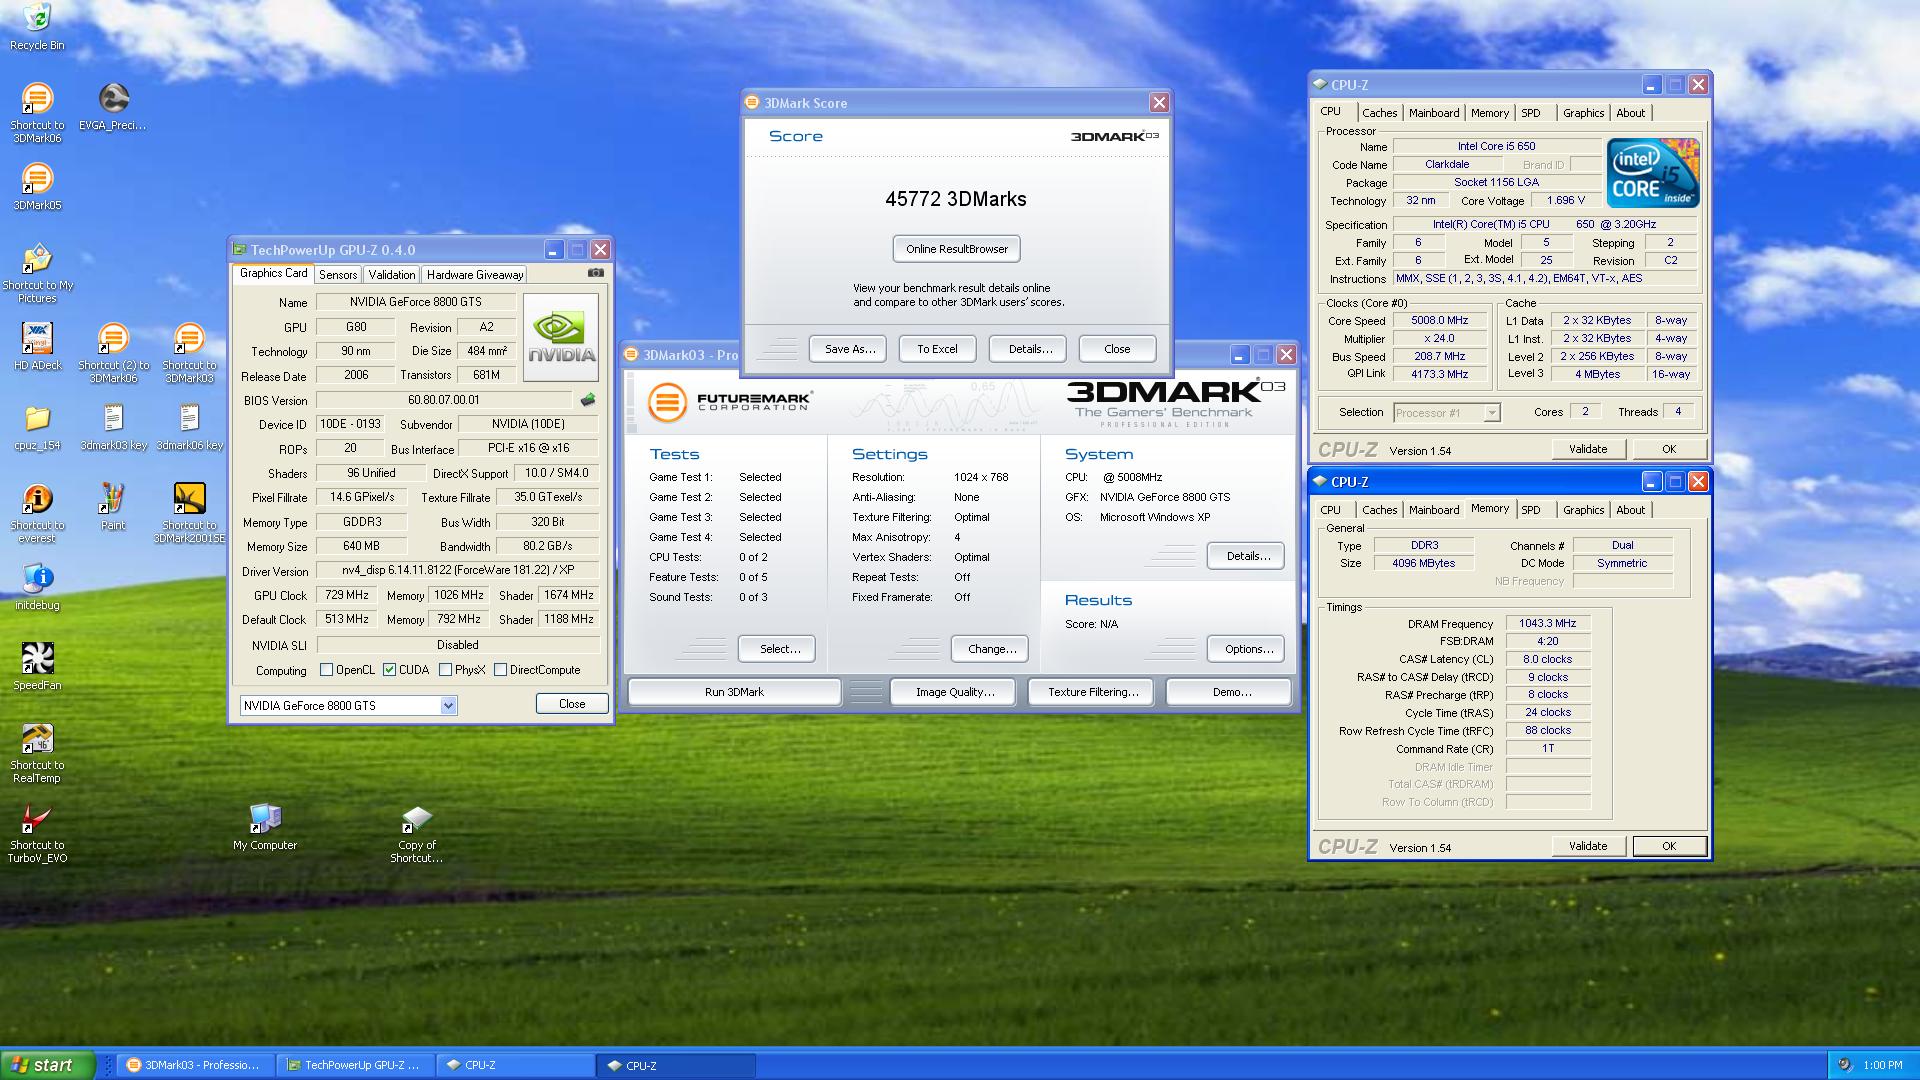Open the Mainboard tab in top CPU-Z

1433,113
